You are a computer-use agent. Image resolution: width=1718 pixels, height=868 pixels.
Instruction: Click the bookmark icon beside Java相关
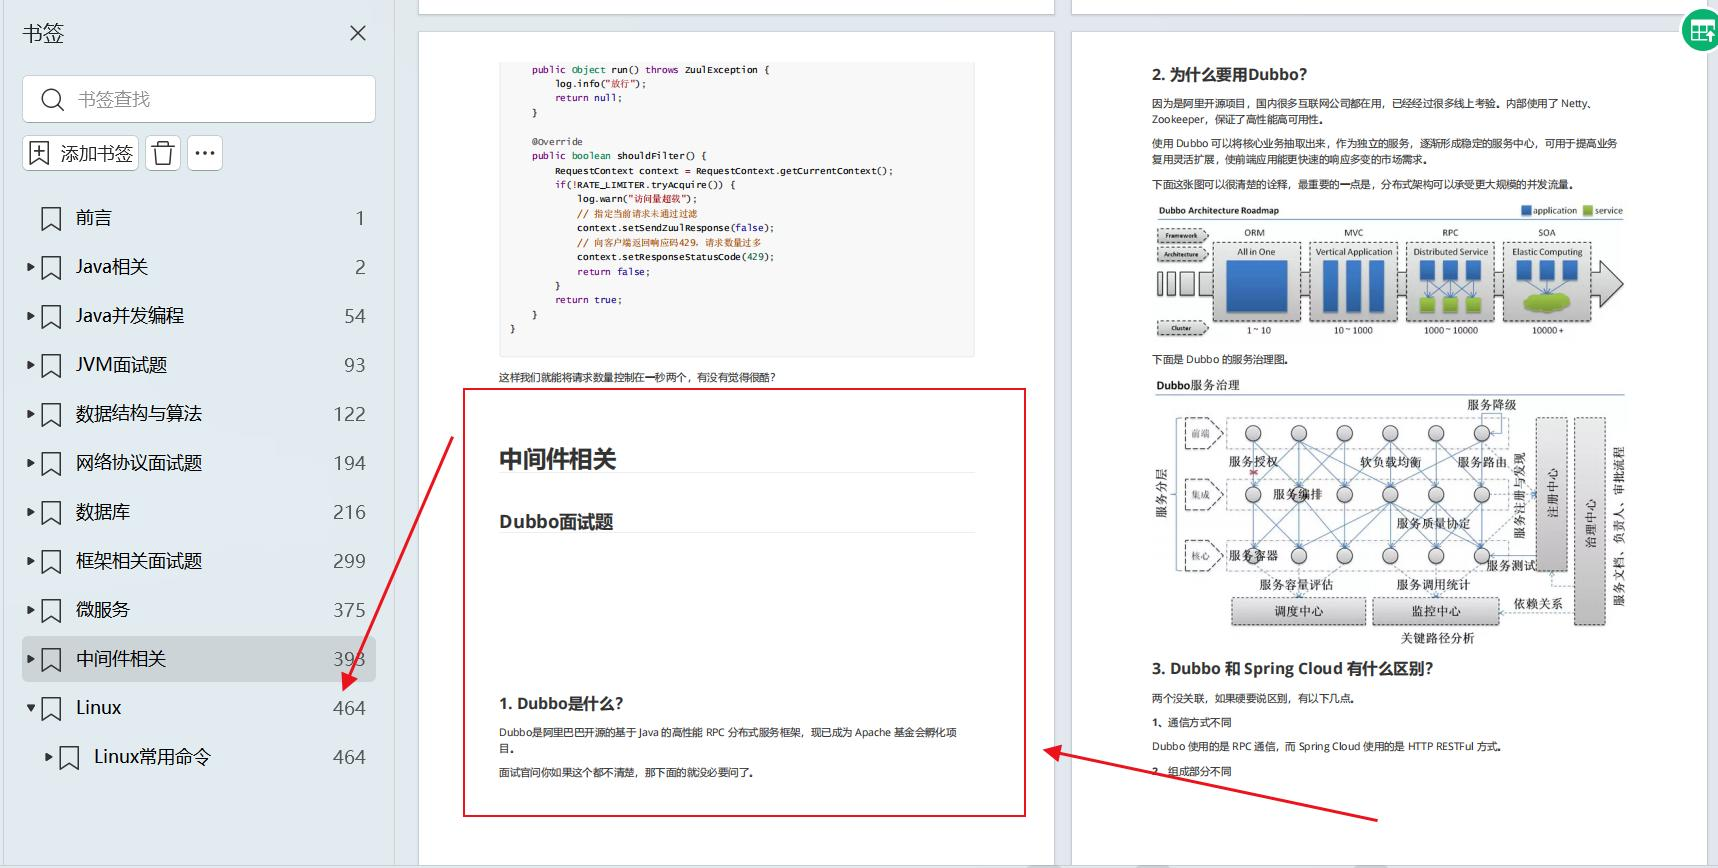point(51,268)
